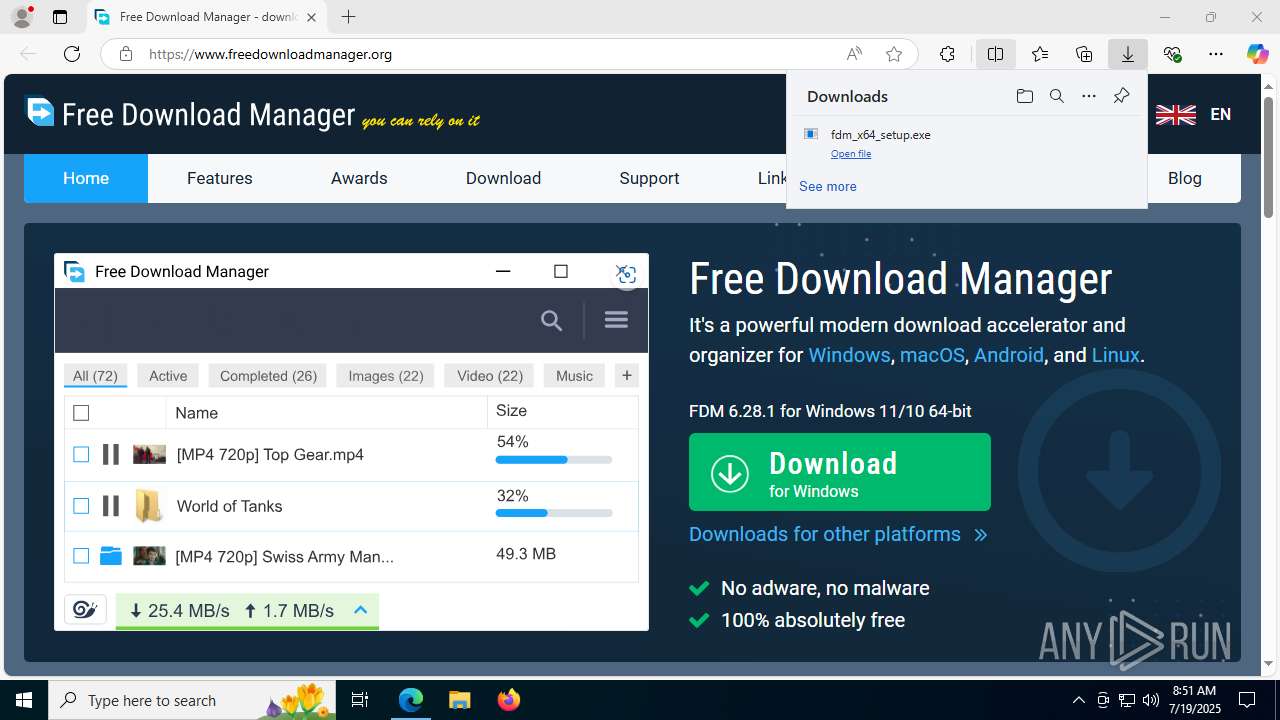
Task: Open Home navigation tab
Action: (86, 178)
